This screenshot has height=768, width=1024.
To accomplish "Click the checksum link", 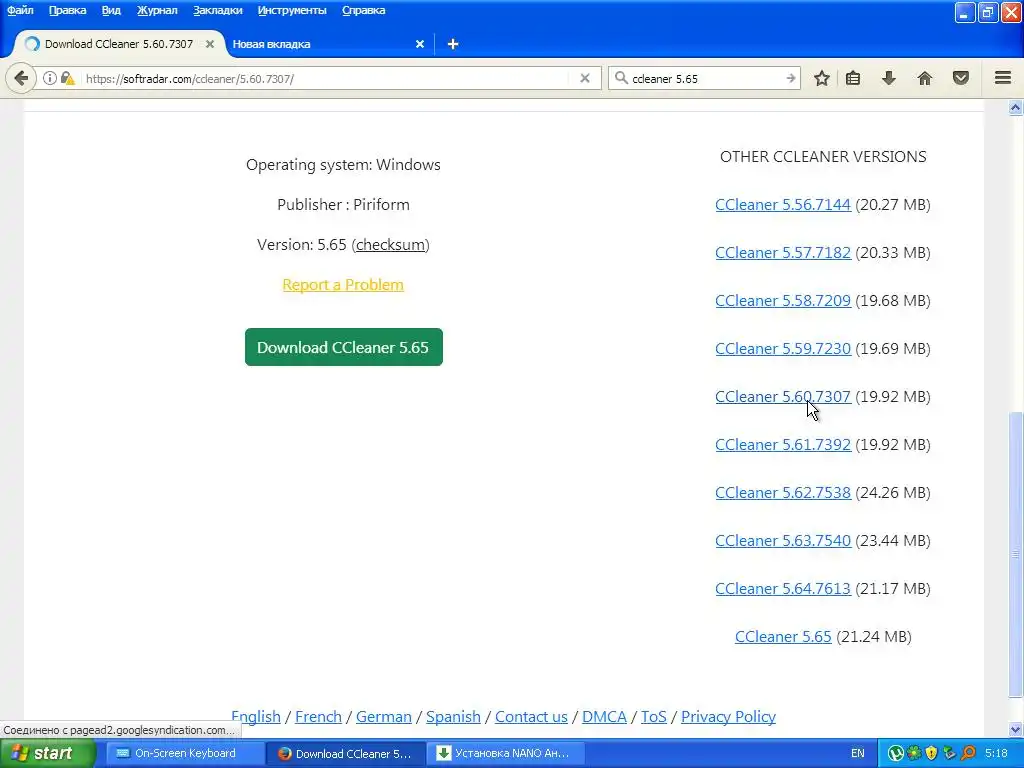I will pyautogui.click(x=391, y=245).
